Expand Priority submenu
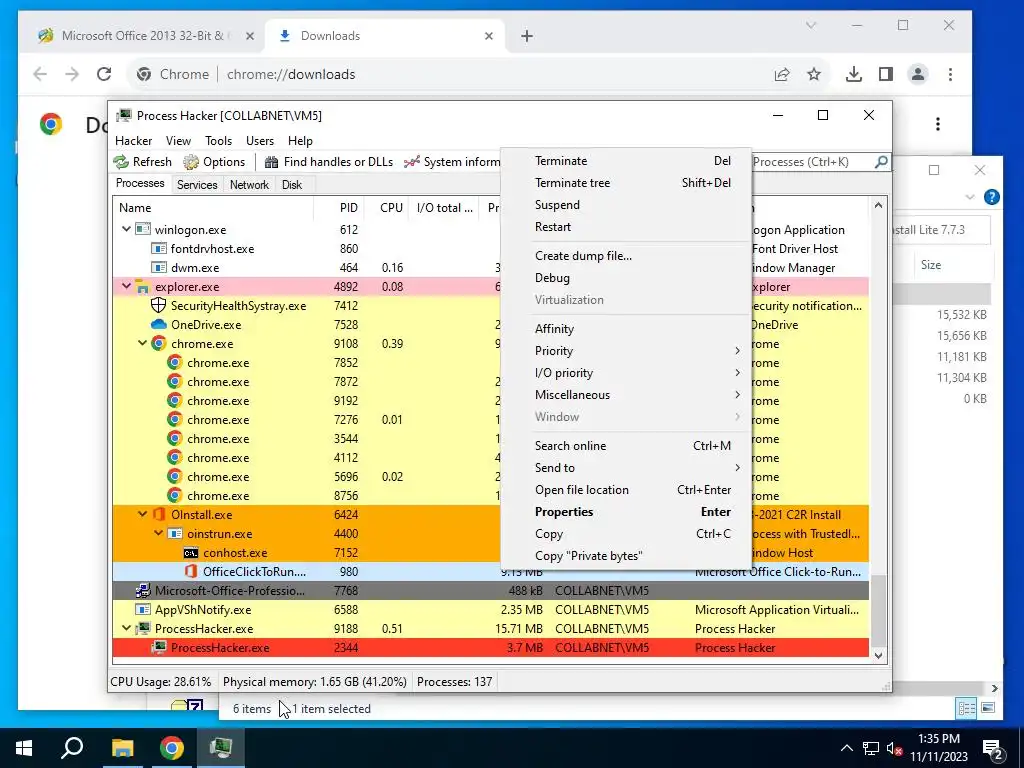1024x768 pixels. pyautogui.click(x=627, y=351)
